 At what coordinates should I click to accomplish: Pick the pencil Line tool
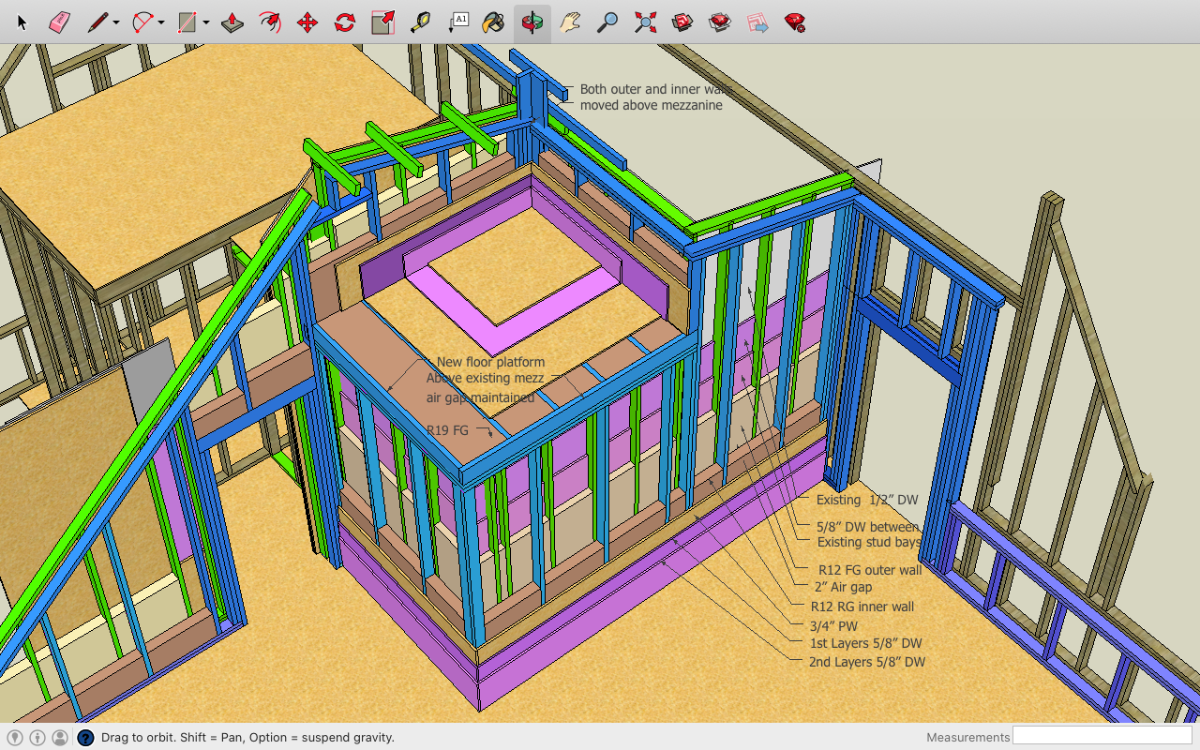pos(97,22)
